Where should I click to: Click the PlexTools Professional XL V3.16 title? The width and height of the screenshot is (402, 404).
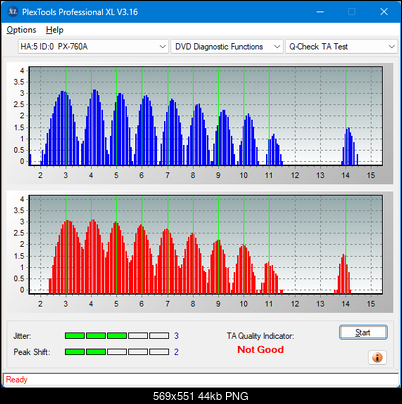point(80,12)
